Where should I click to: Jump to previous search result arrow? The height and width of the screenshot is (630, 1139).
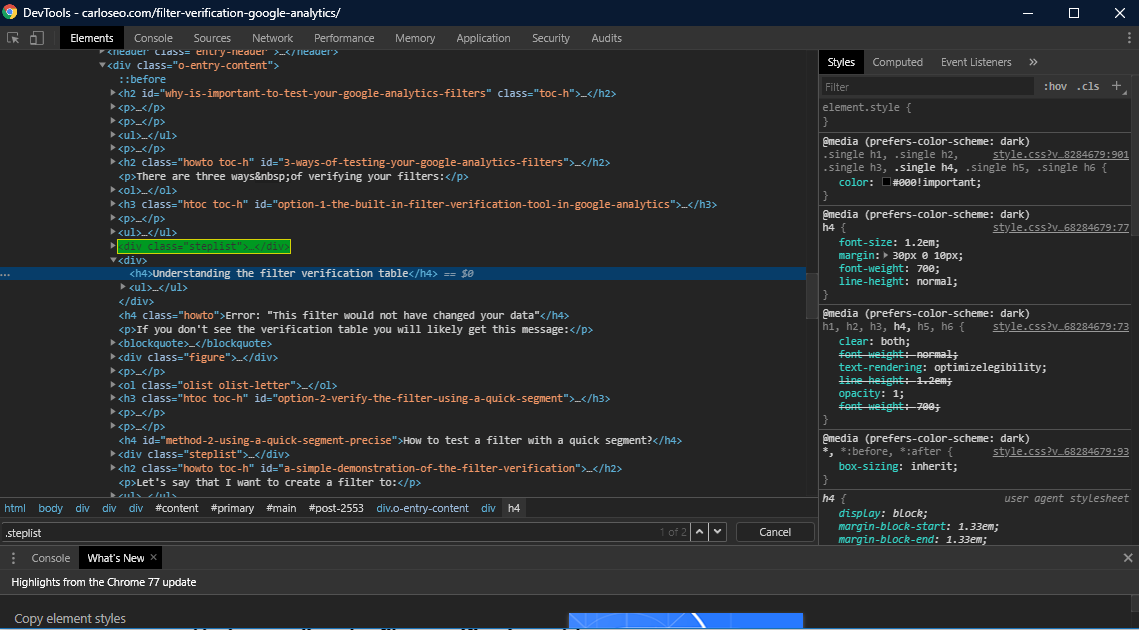(700, 532)
